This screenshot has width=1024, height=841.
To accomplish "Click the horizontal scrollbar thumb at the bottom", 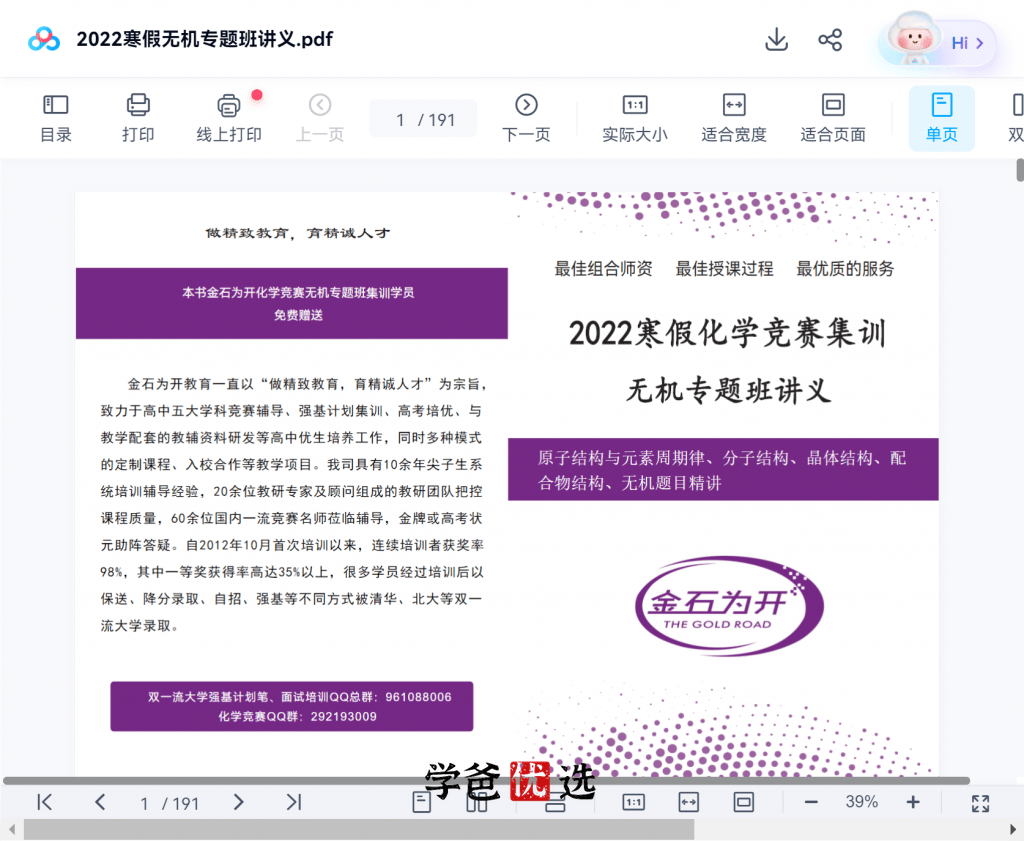I will [359, 830].
